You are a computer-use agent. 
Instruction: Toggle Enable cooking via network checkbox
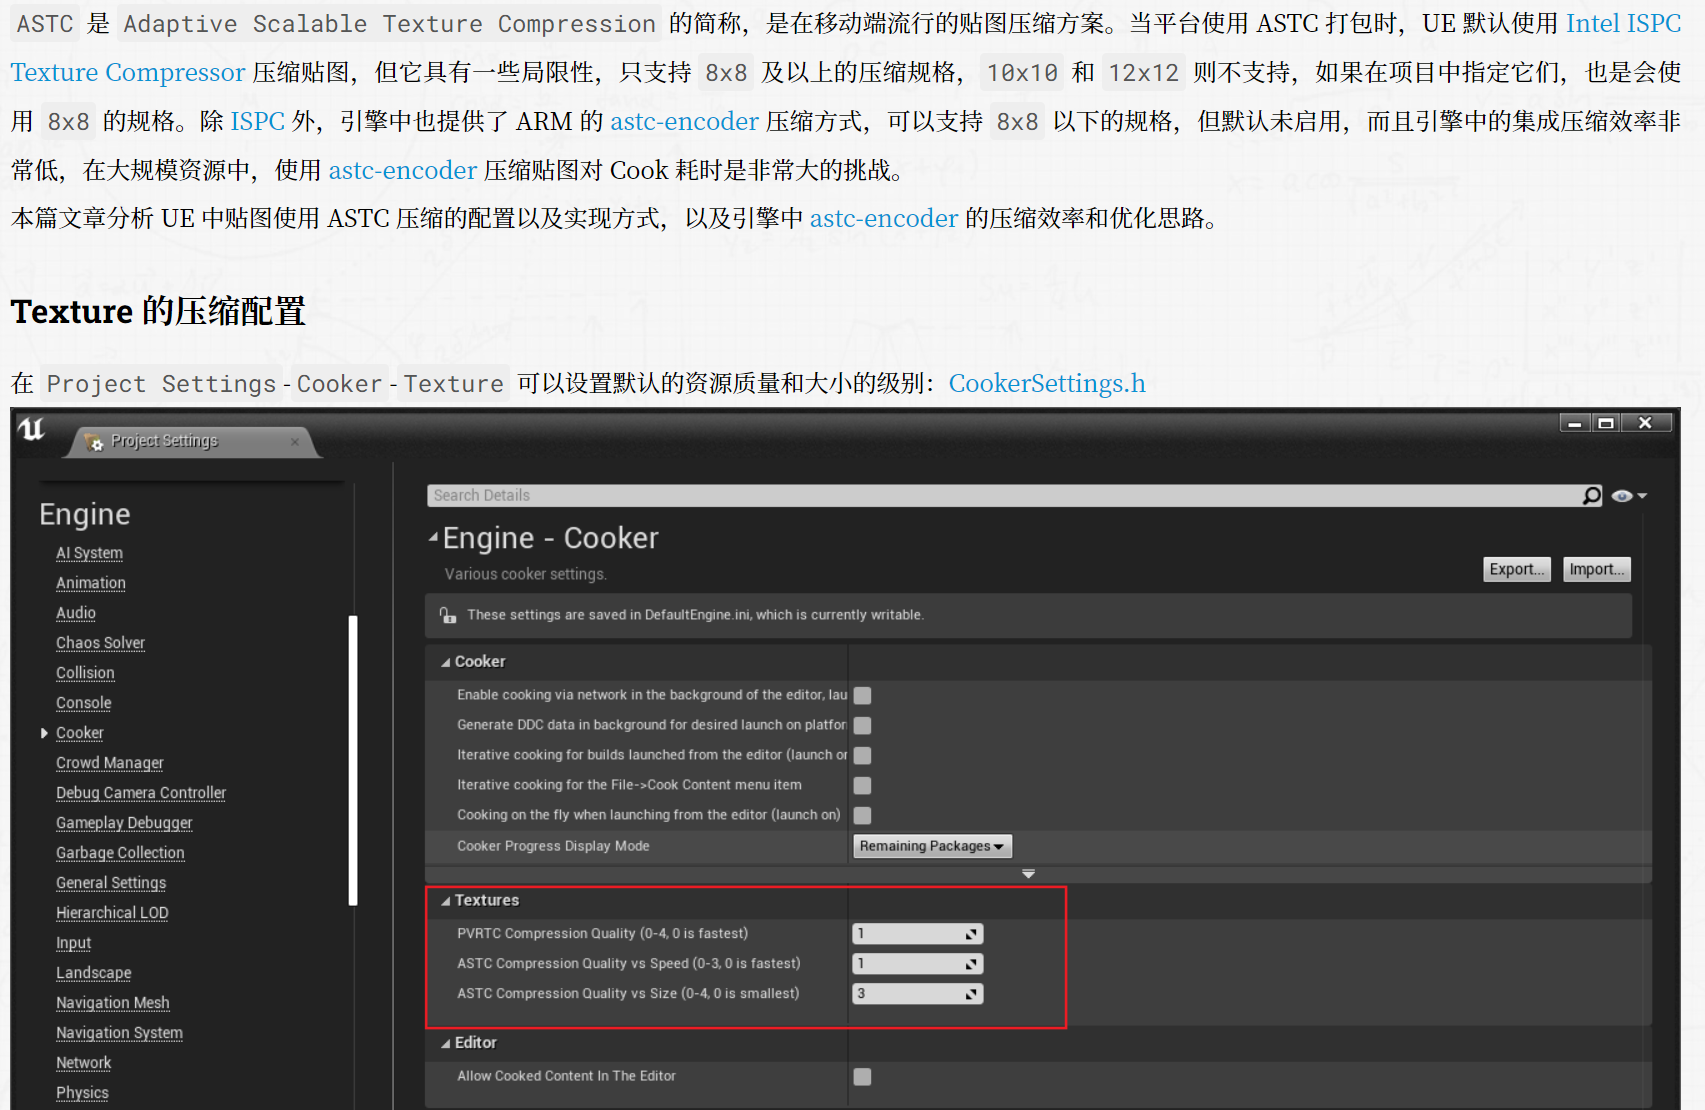tap(863, 695)
